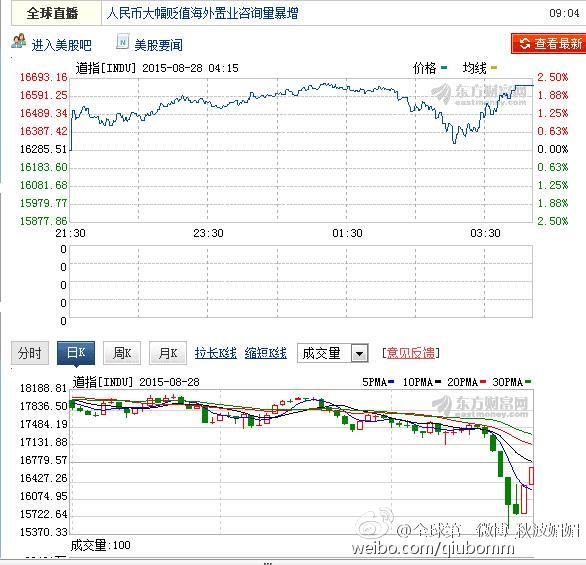586x565 pixels.
Task: Click the 东方财富网 watermark logo on intraday chart
Action: click(x=479, y=94)
